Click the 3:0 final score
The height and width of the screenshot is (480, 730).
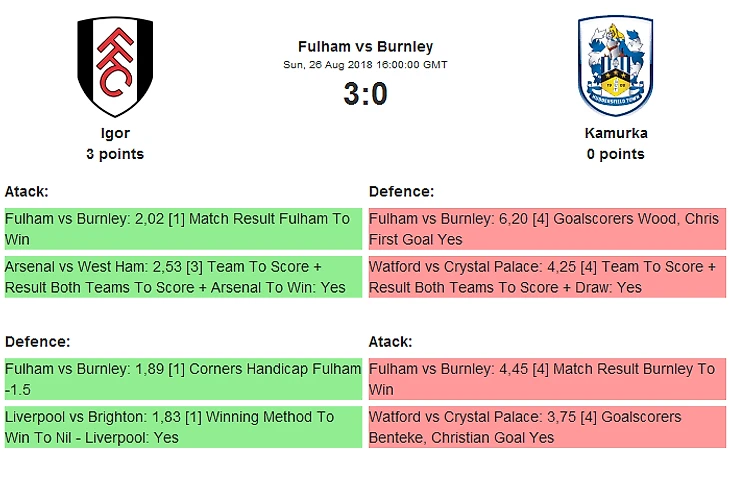[x=365, y=94]
